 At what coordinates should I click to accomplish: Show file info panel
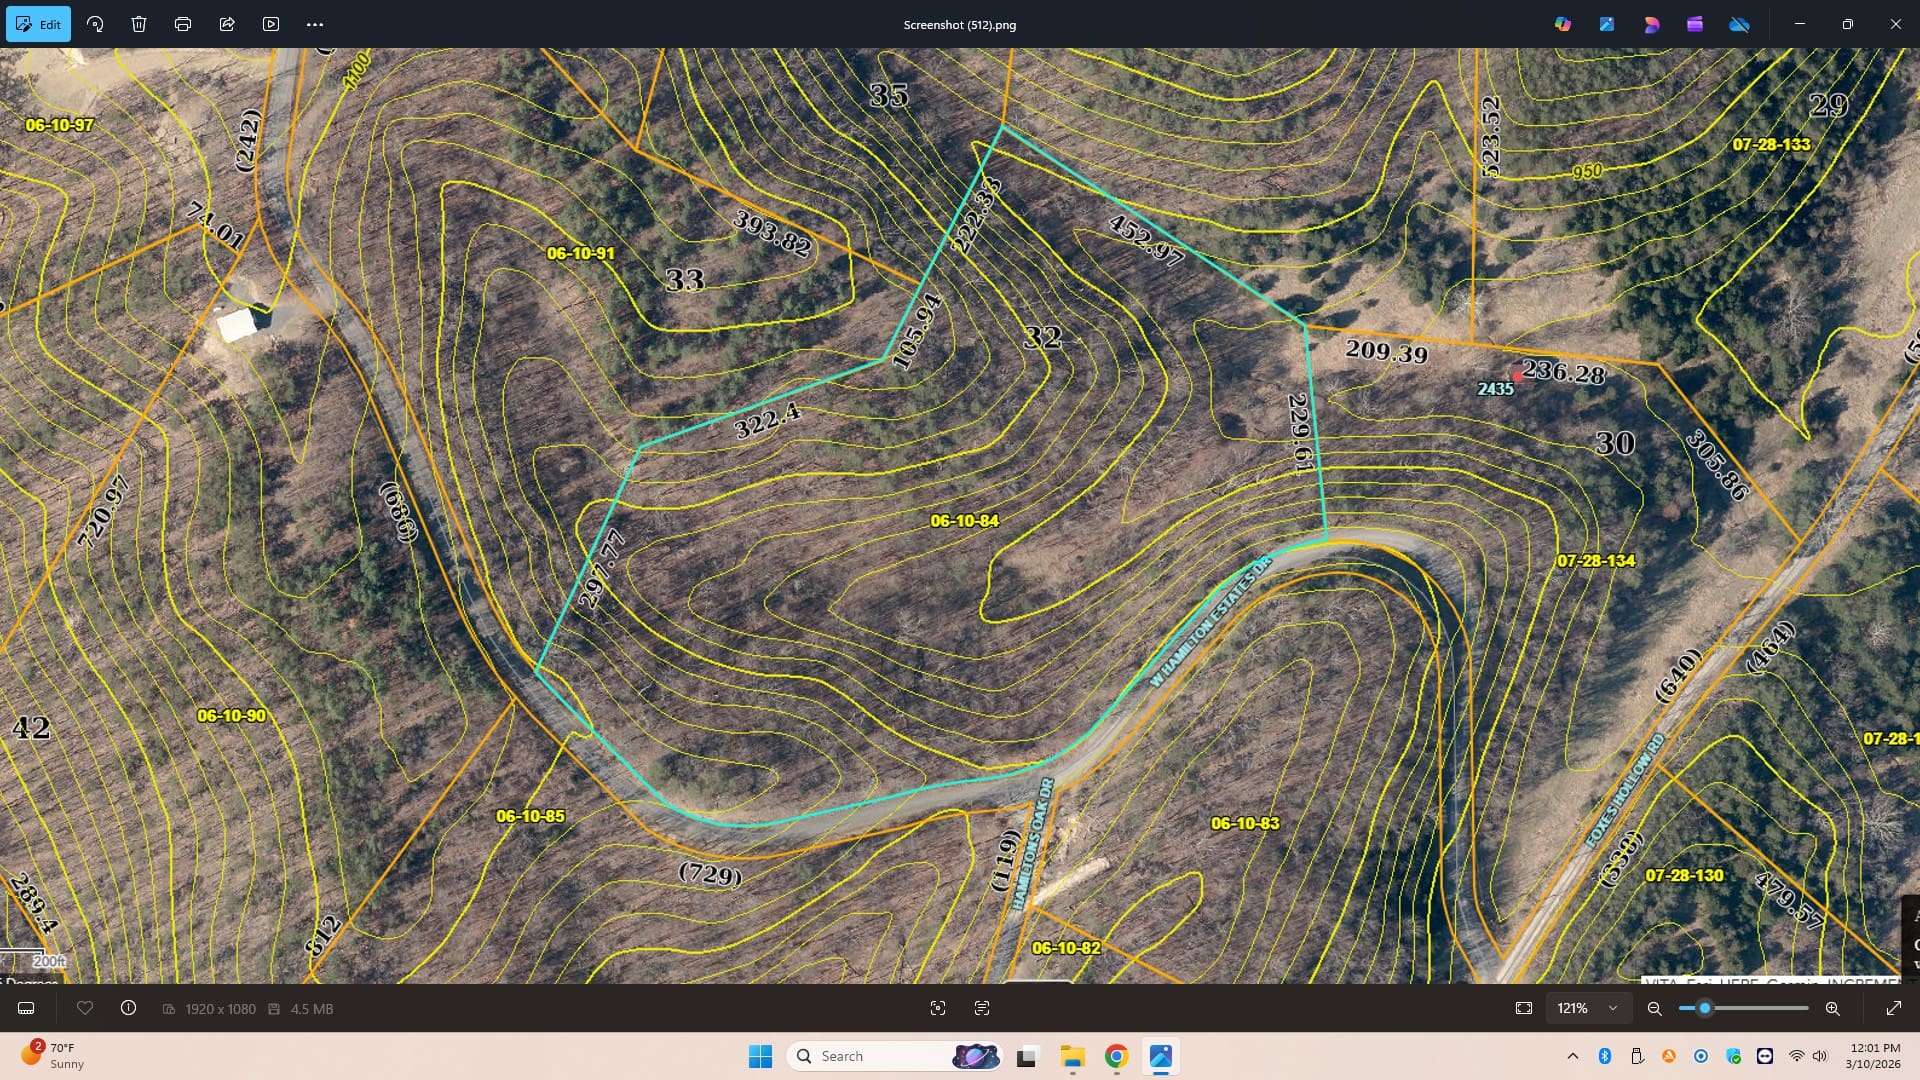click(x=128, y=1008)
